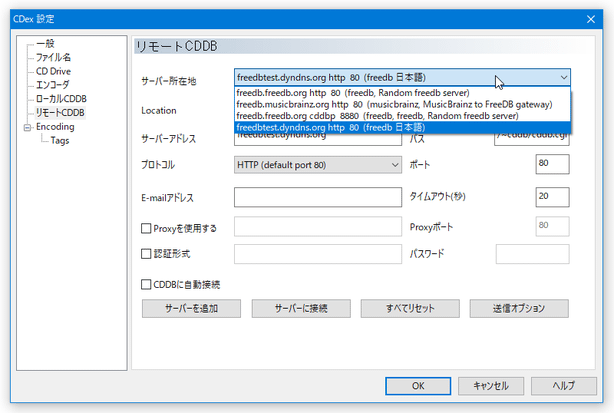
Task: Click the キャンセル button
Action: coord(491,386)
